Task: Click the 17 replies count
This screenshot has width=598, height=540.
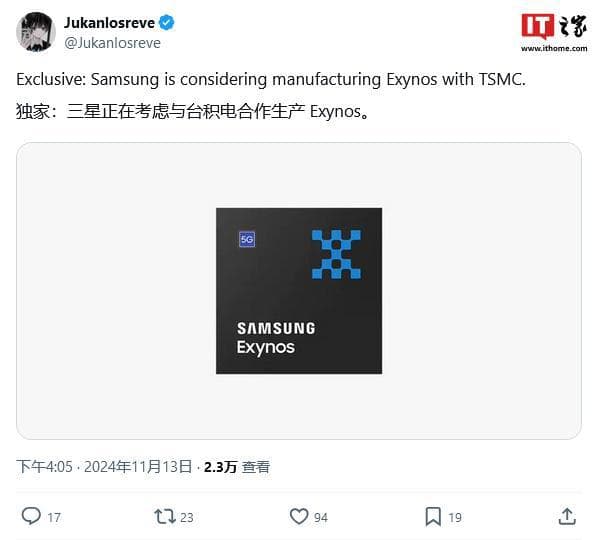Action: click(x=54, y=518)
